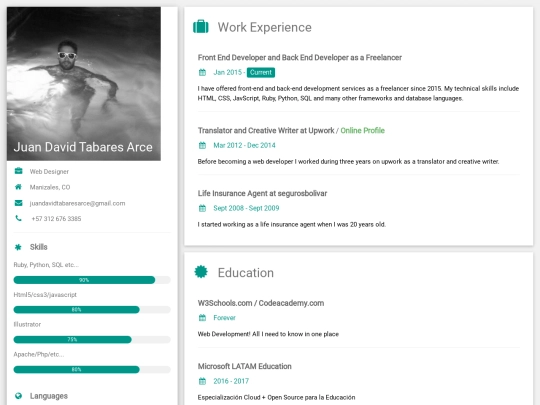Click the calendar icon beside 2016 - 2017
This screenshot has height=405, width=540.
point(202,381)
